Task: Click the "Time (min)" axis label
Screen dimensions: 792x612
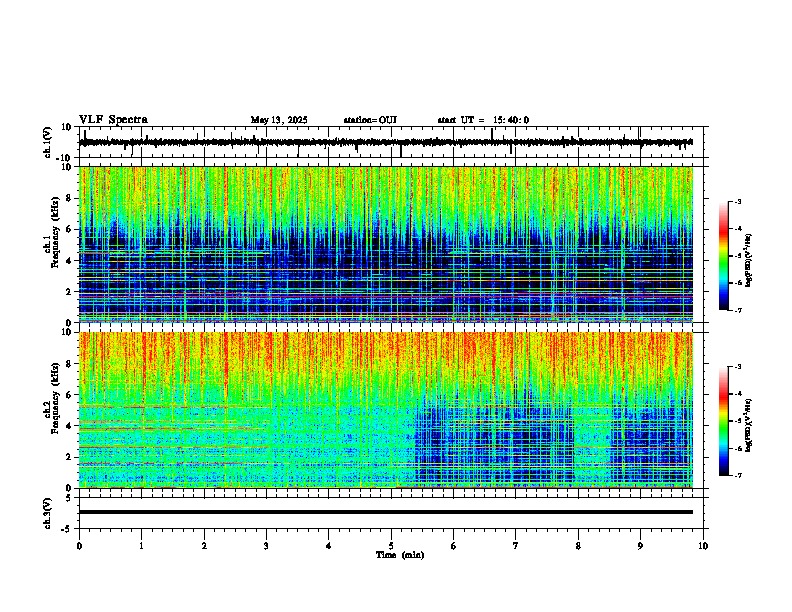Action: click(400, 555)
